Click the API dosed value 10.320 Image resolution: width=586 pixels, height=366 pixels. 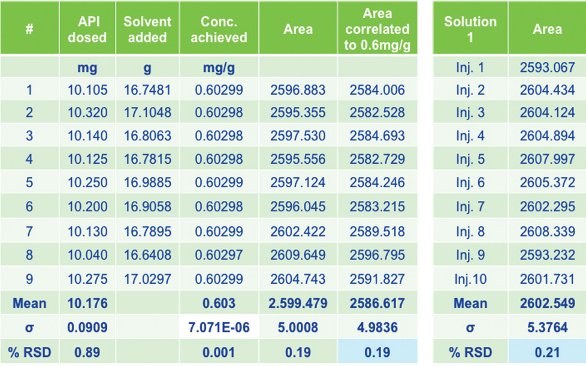tap(87, 113)
